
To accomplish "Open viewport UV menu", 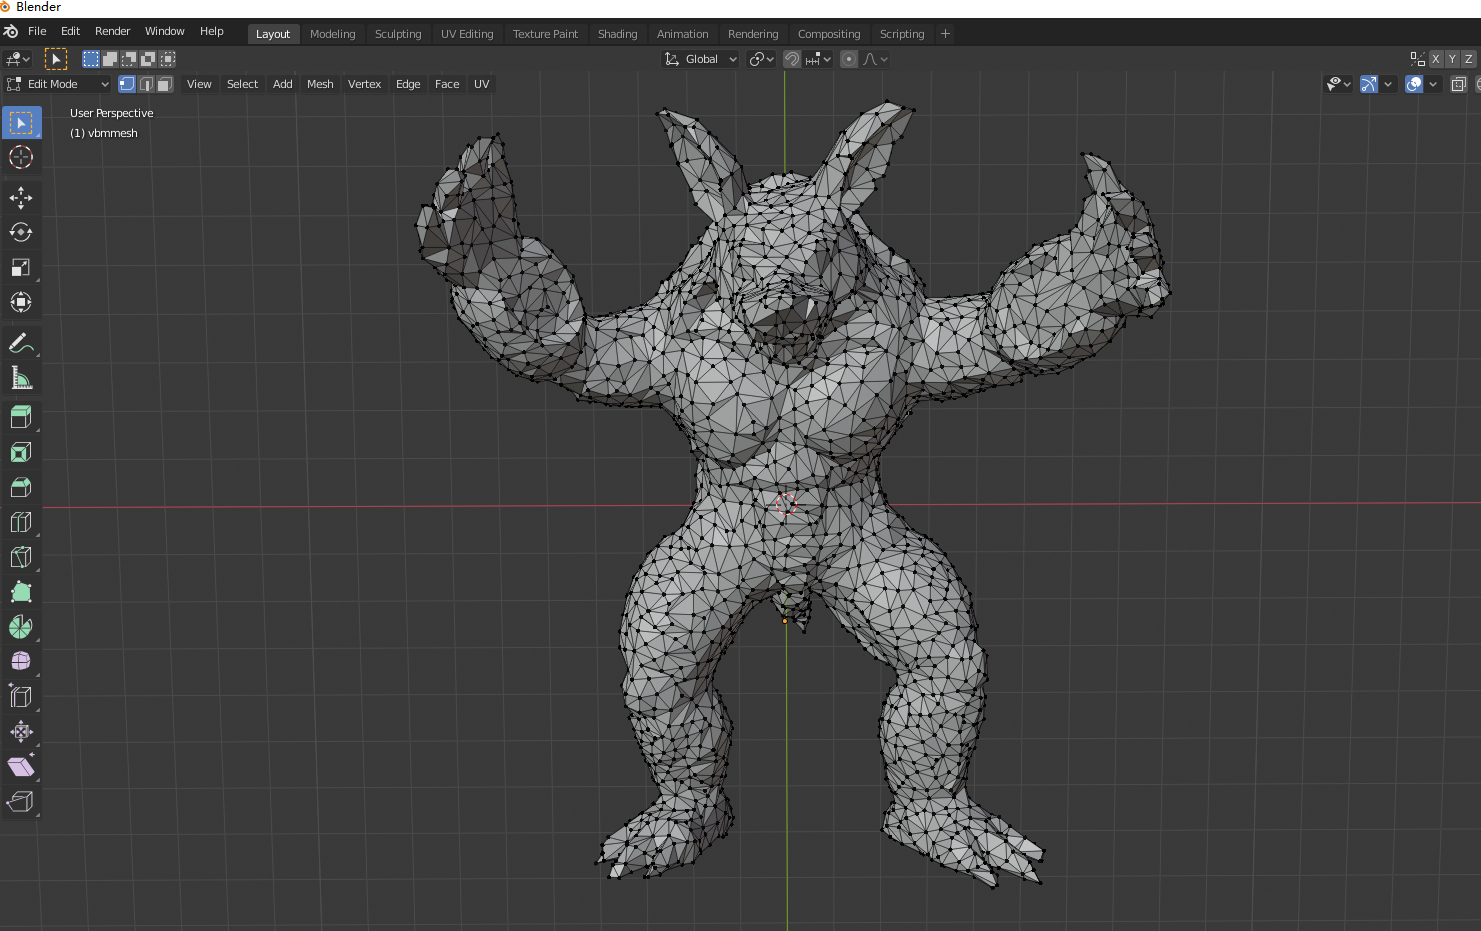I will (481, 84).
